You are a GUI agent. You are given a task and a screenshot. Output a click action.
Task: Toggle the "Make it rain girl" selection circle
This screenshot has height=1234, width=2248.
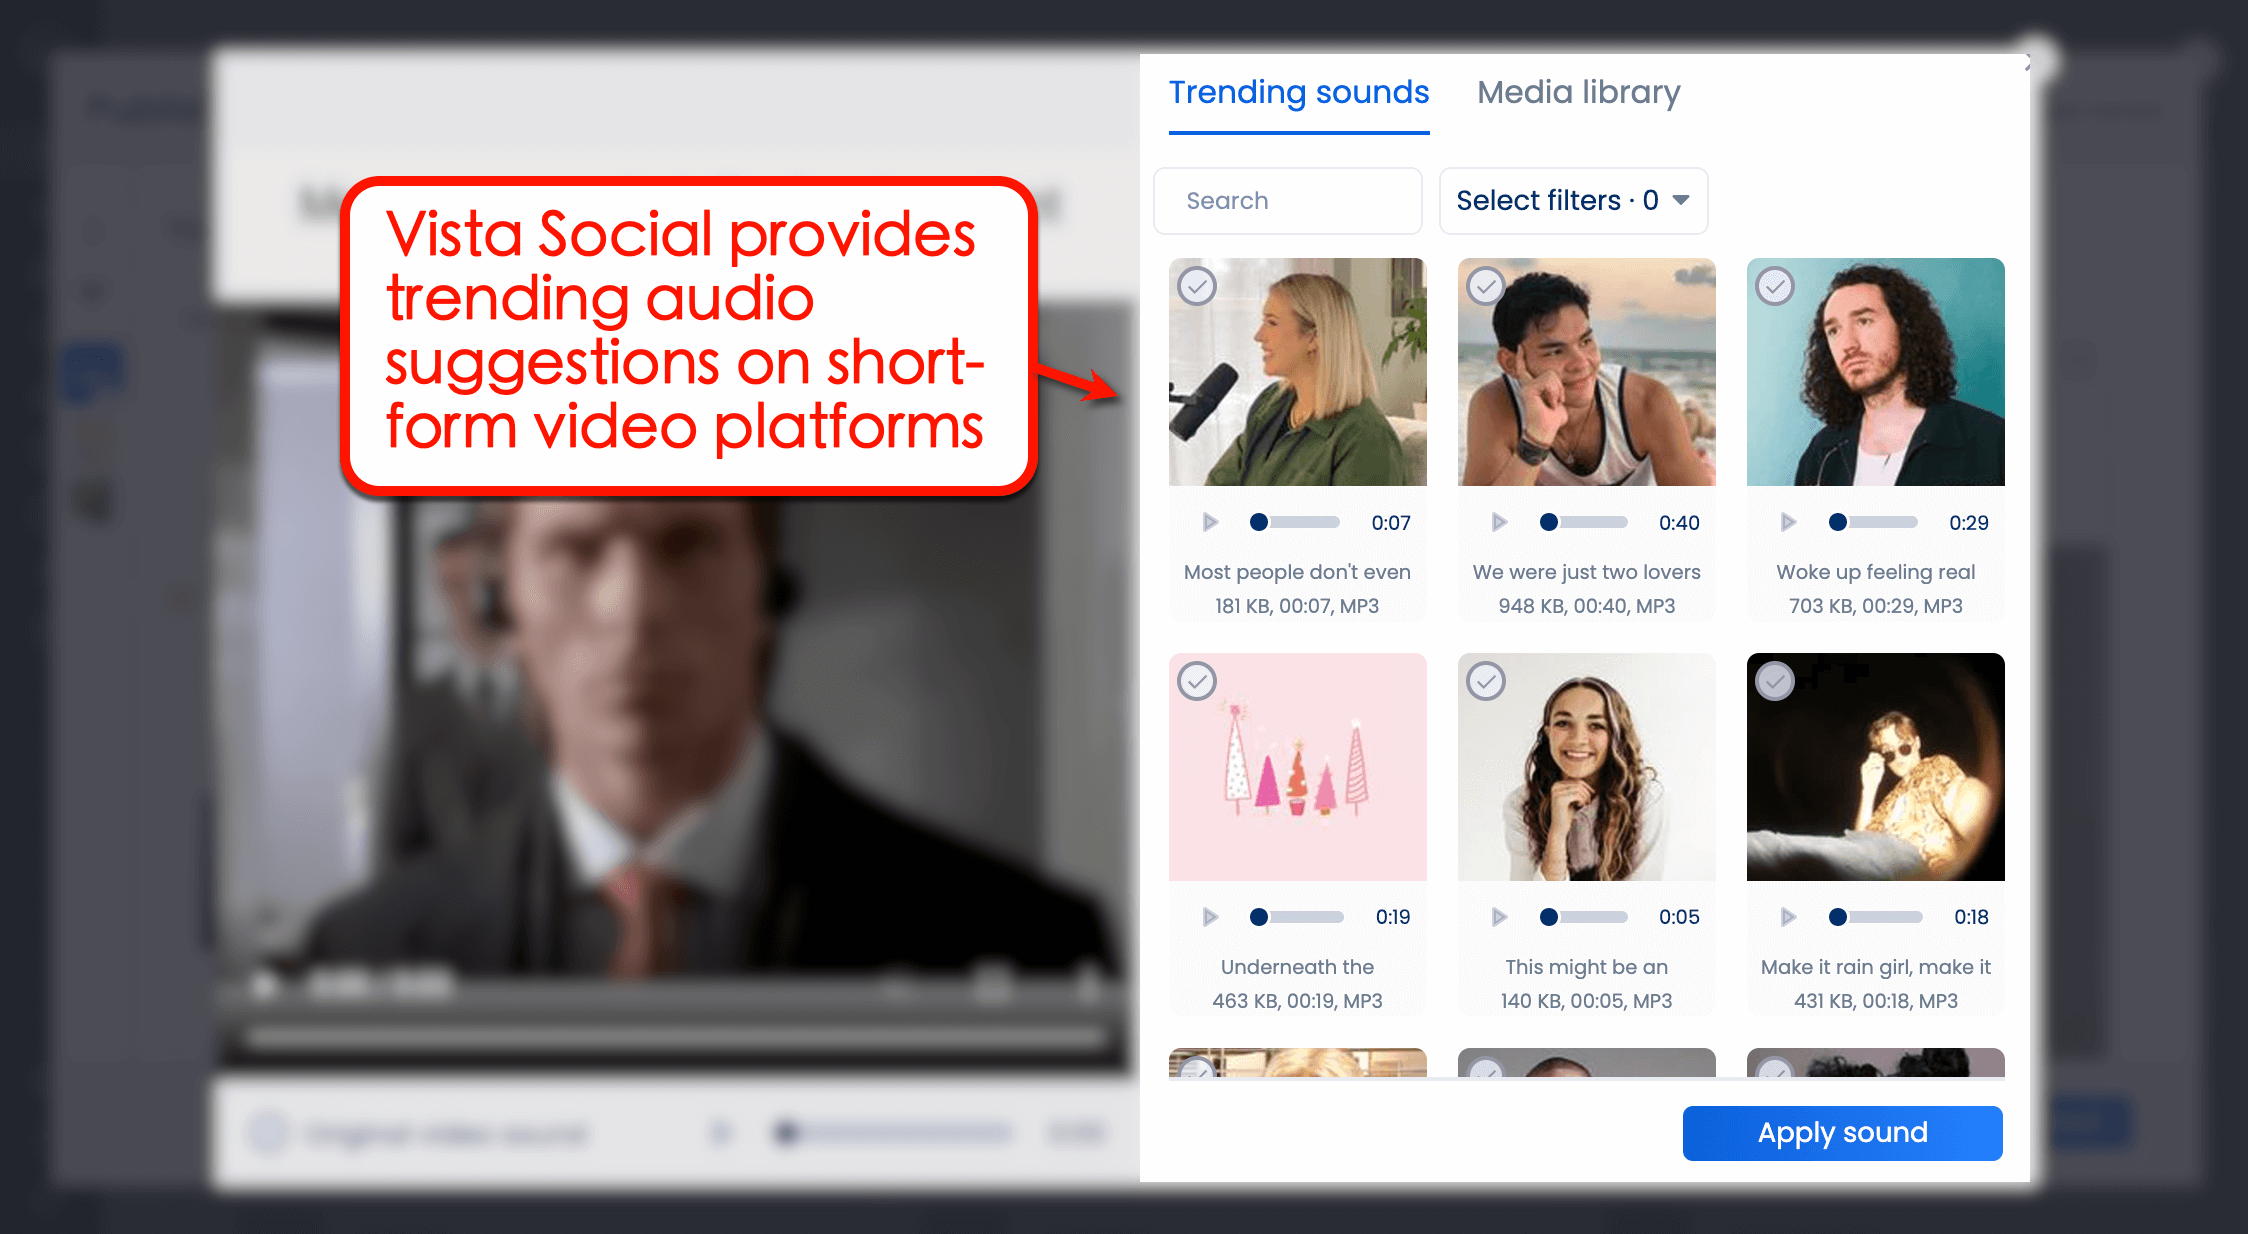[x=1774, y=681]
